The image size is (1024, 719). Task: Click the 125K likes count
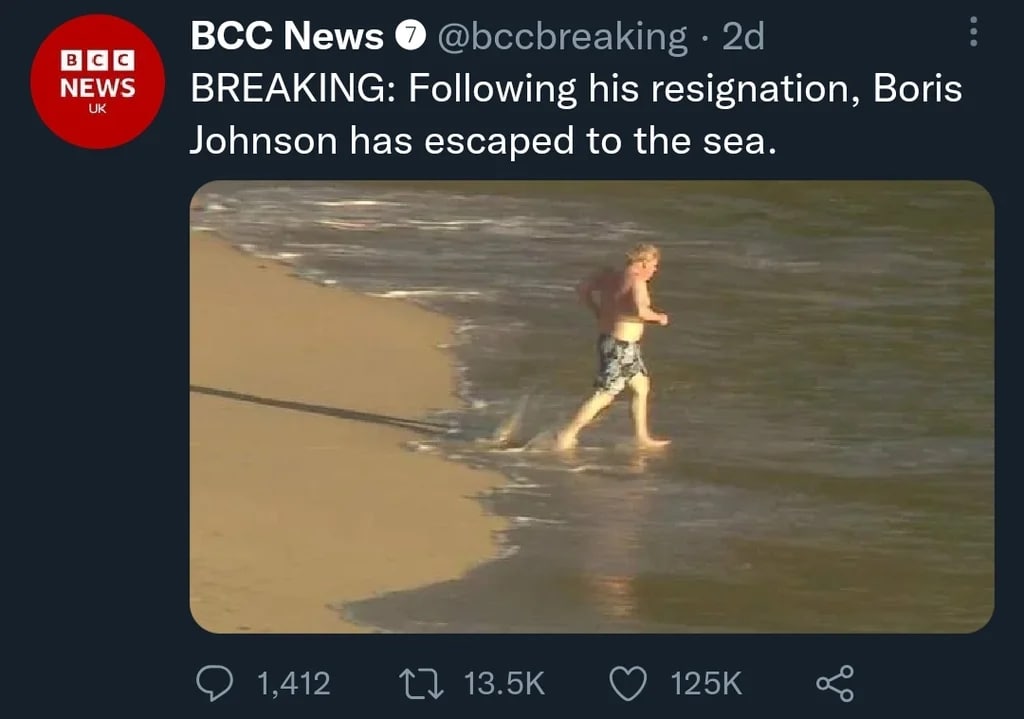click(x=706, y=683)
